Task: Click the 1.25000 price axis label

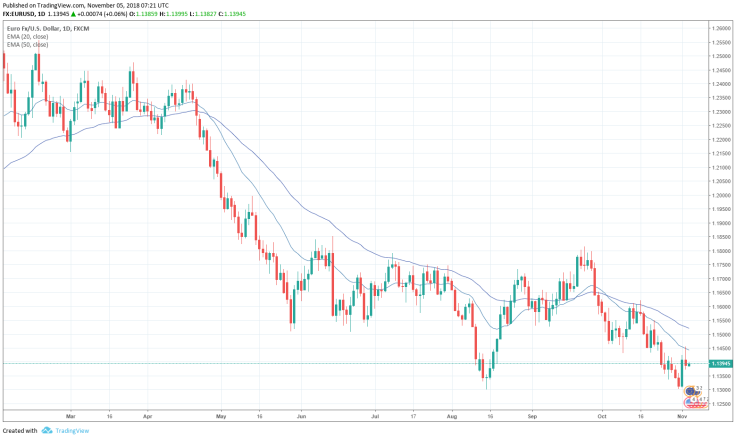Action: coord(721,56)
